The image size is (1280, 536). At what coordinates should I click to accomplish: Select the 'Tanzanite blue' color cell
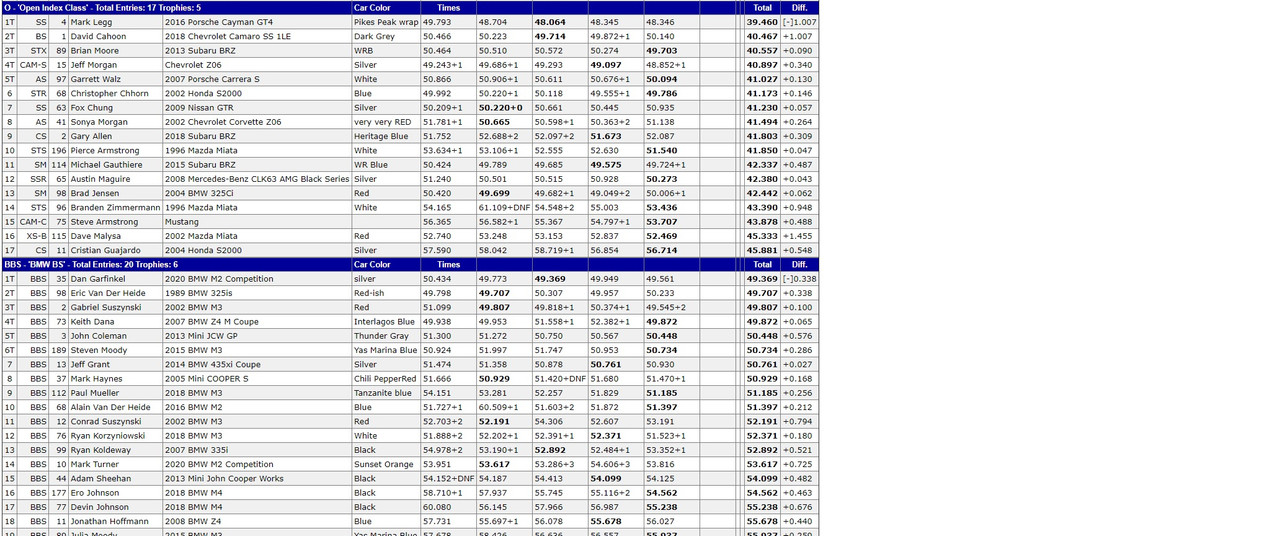[x=383, y=393]
